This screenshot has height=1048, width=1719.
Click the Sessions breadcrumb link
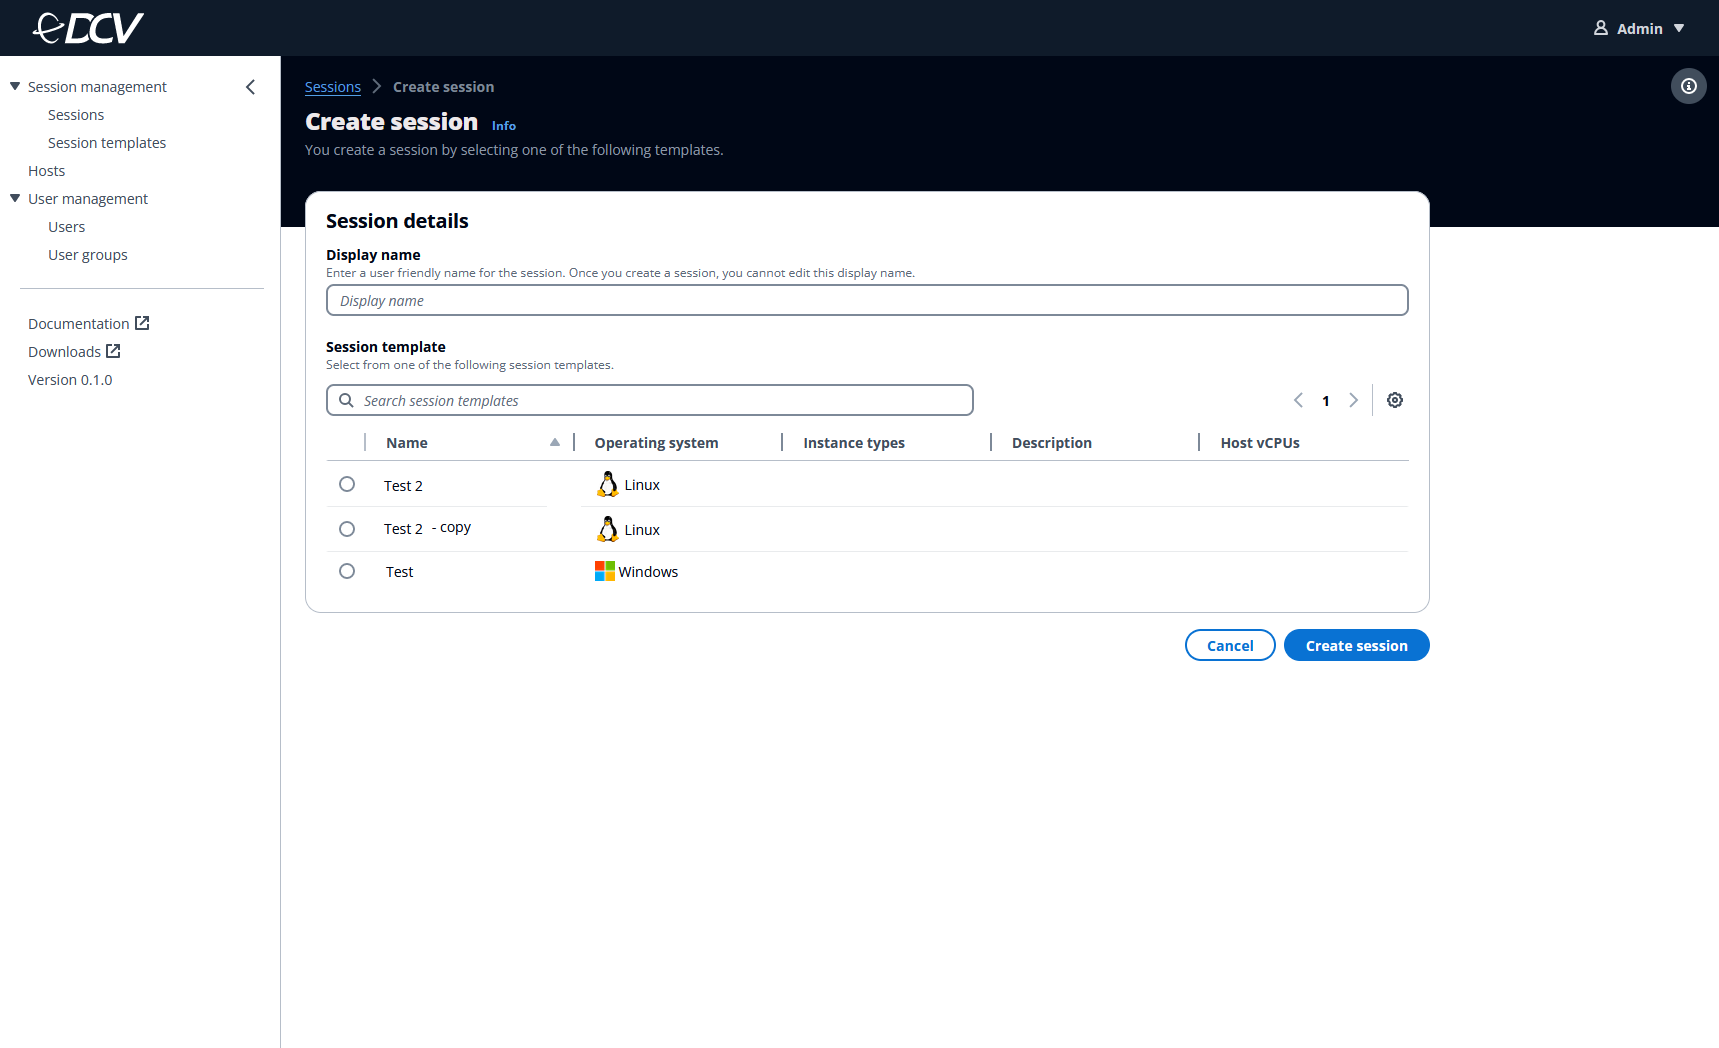click(333, 86)
